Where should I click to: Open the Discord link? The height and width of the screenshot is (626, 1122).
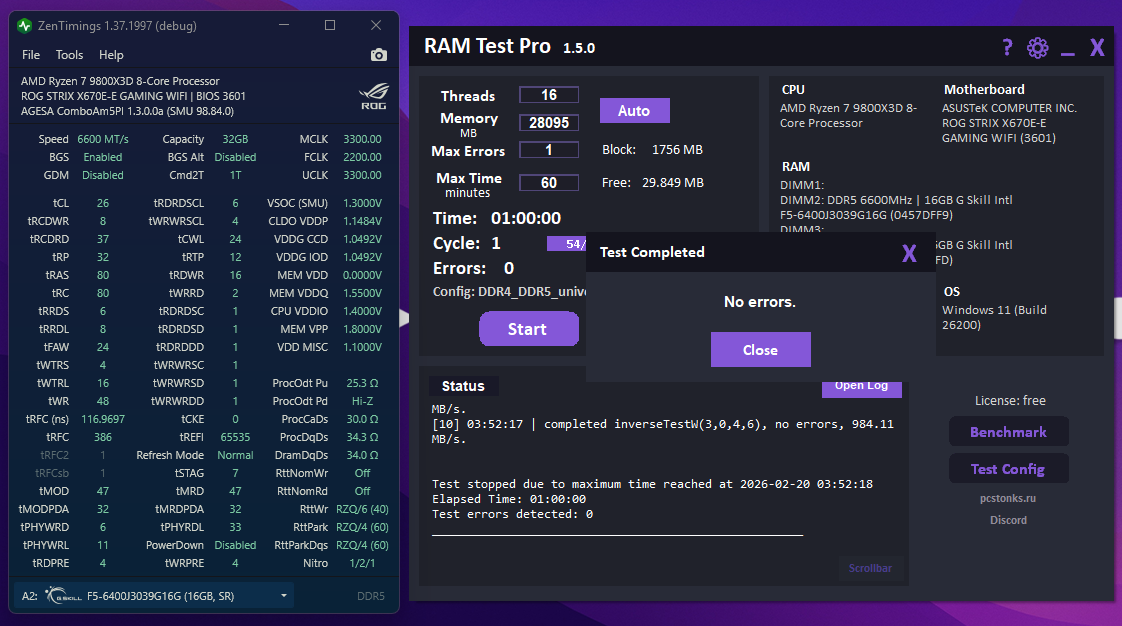coord(1008,520)
